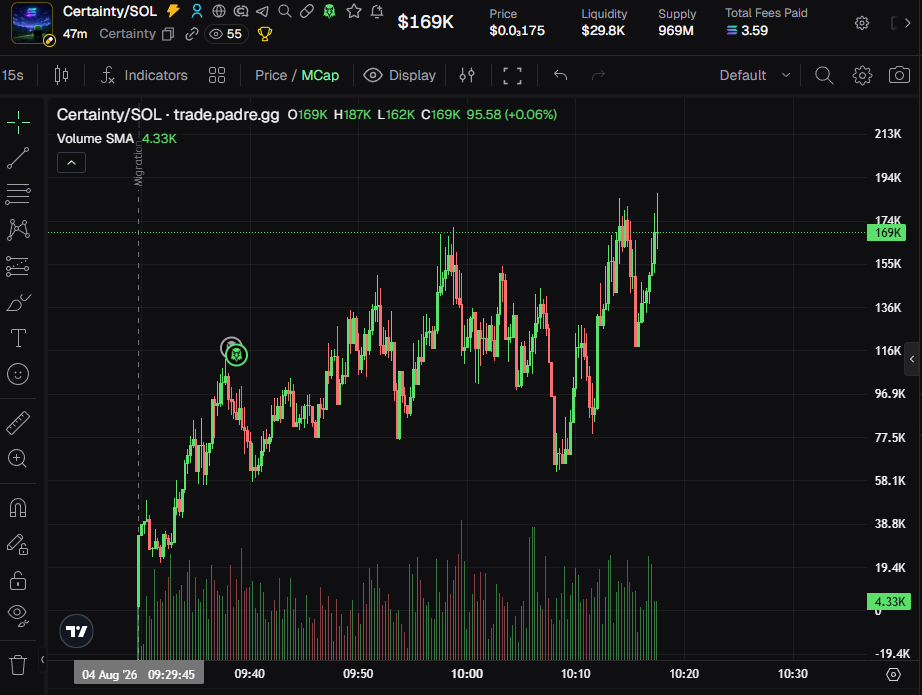
Task: Open the blue person profile icon
Action: 197,11
